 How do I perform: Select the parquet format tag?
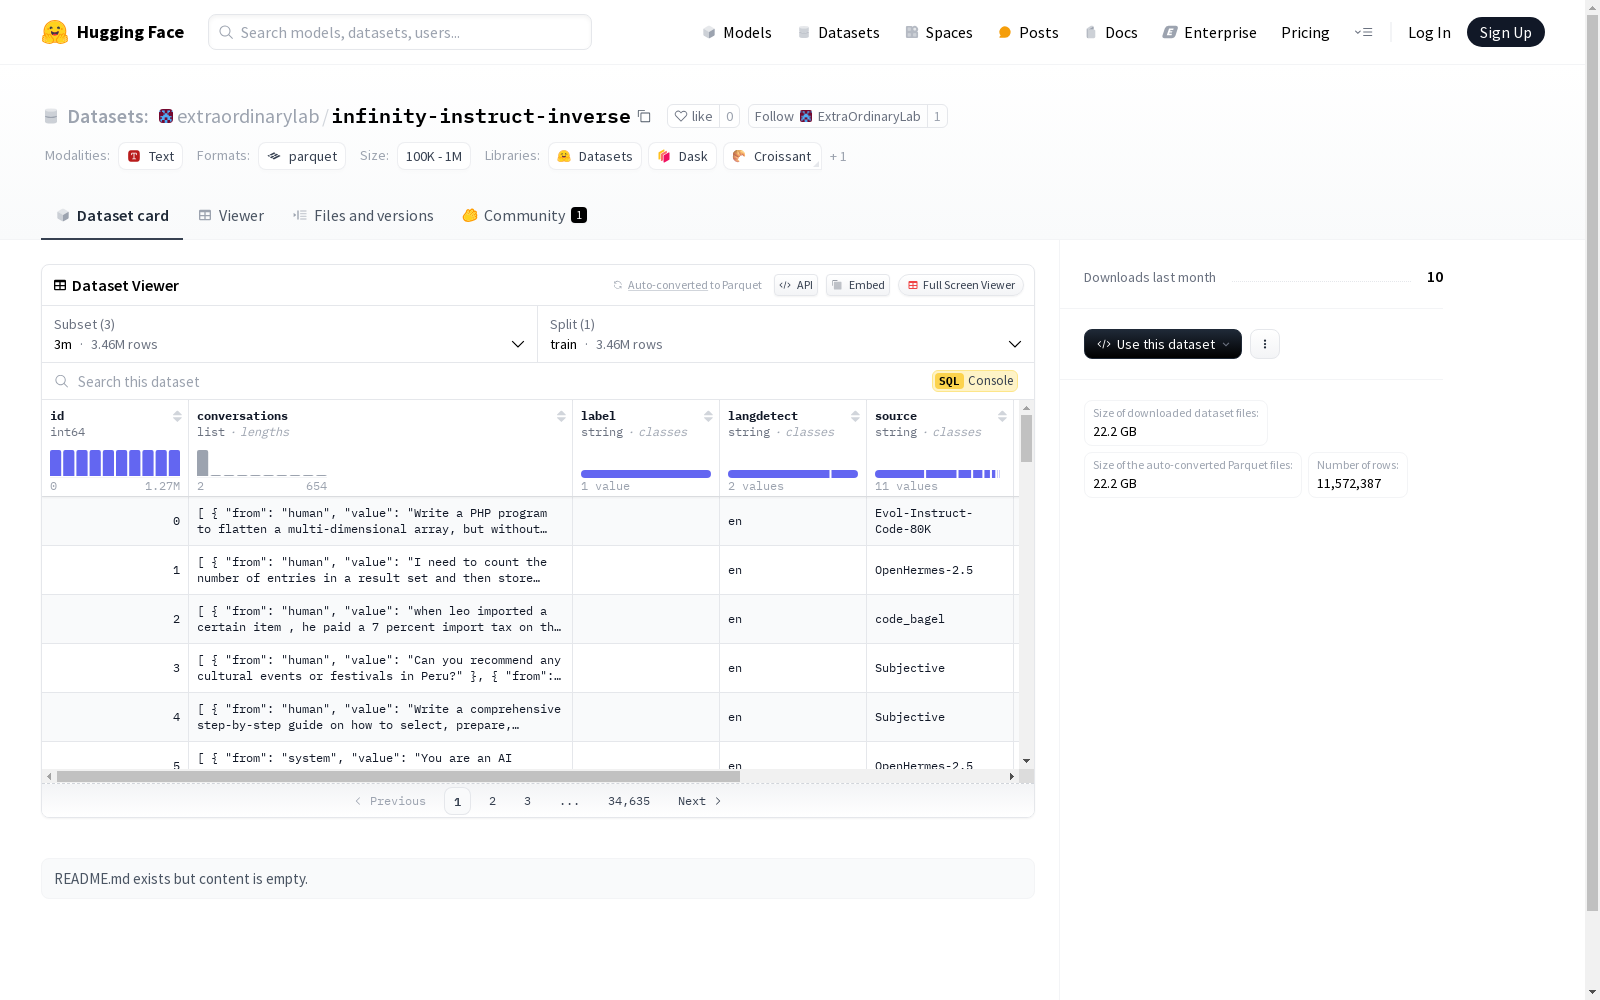point(302,156)
